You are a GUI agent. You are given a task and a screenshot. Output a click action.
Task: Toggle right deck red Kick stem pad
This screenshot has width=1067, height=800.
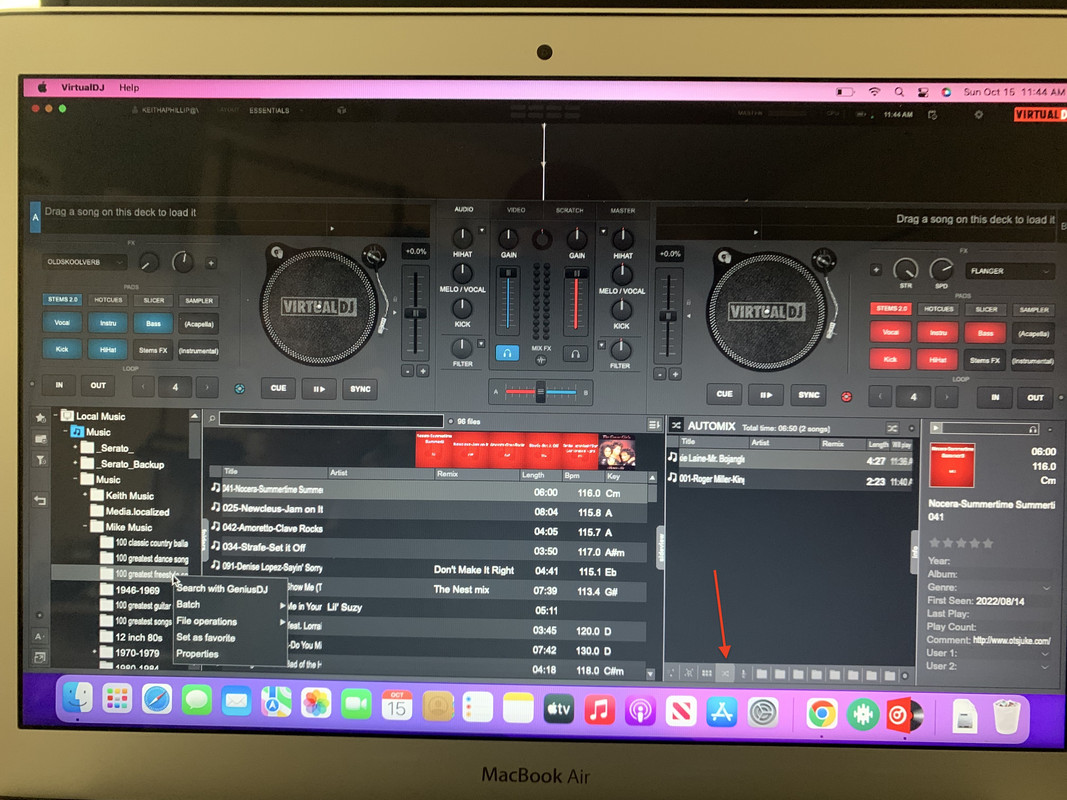(890, 359)
